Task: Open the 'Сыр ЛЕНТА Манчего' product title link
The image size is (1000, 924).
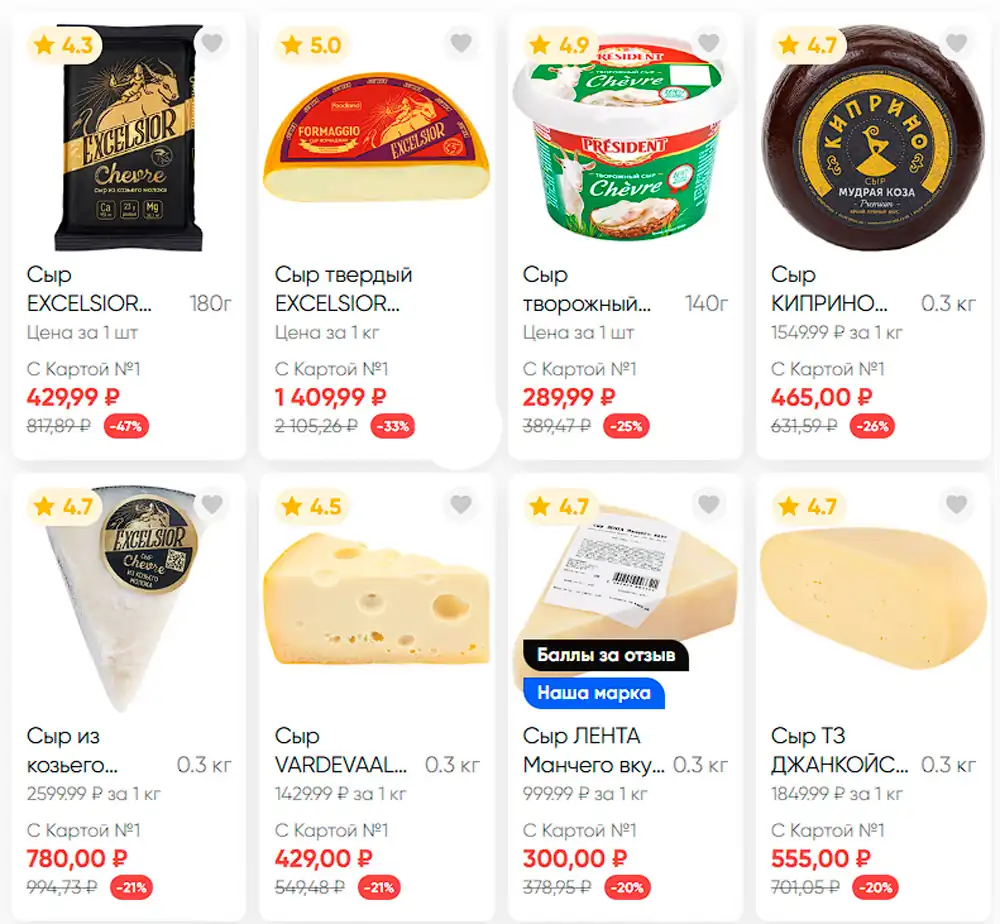Action: (593, 750)
